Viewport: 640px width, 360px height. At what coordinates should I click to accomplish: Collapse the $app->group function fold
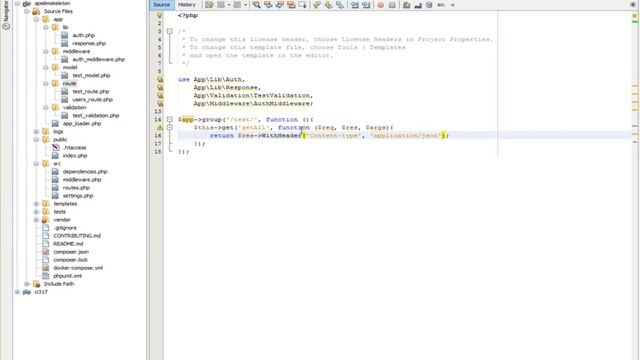[x=170, y=120]
